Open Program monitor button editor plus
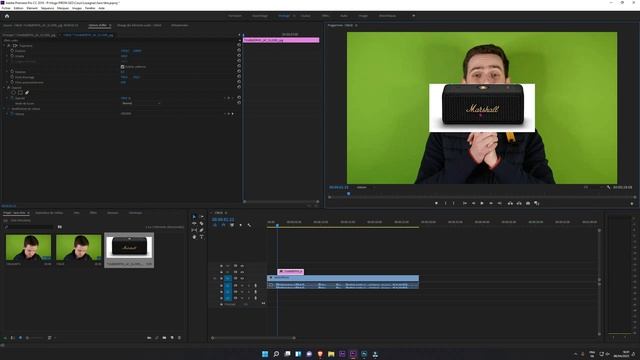Screen dimensions: 640x360 click(x=632, y=203)
